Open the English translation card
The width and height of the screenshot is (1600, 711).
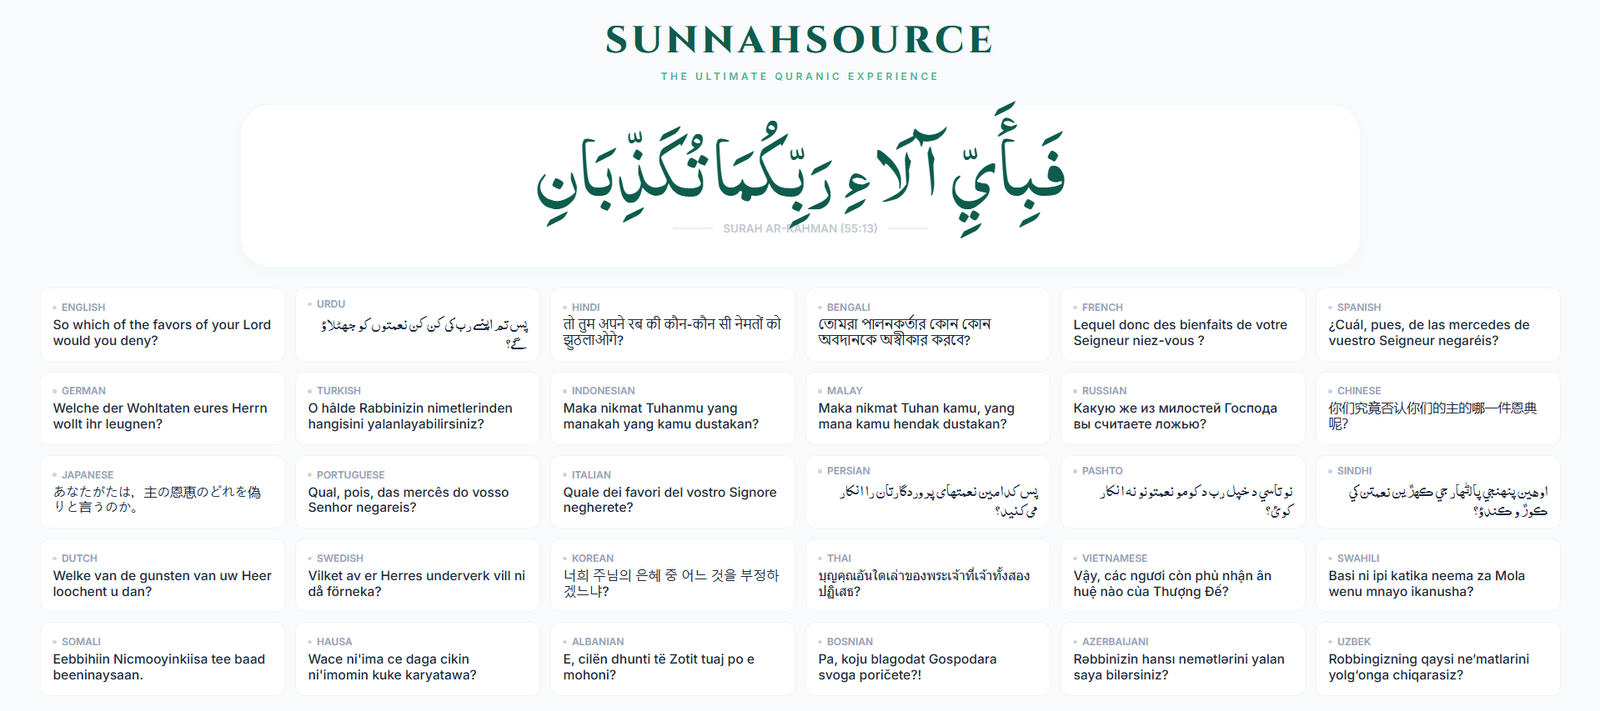pyautogui.click(x=162, y=325)
